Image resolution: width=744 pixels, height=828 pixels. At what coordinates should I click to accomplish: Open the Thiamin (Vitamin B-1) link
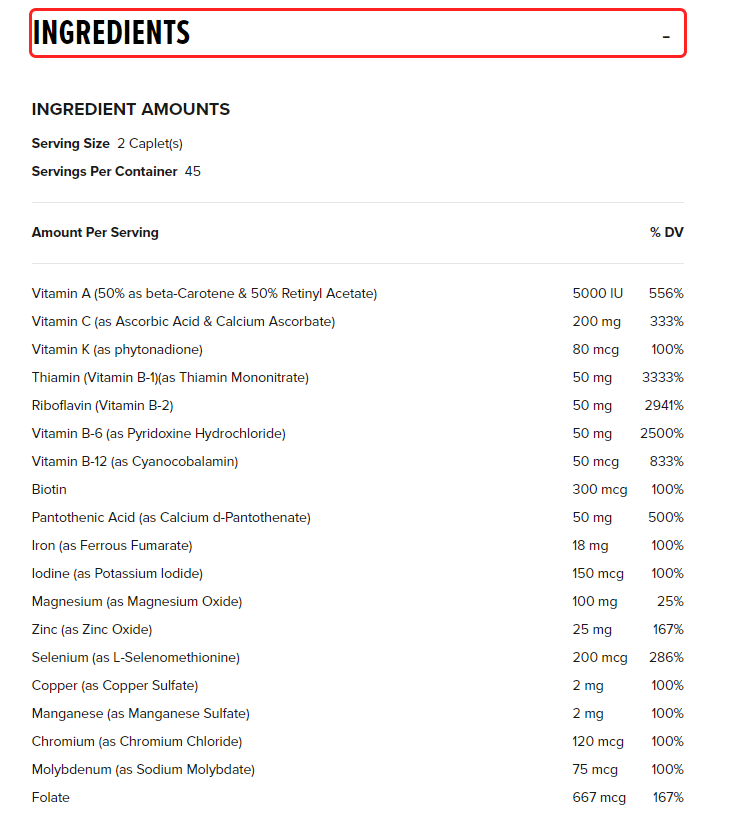pos(170,377)
